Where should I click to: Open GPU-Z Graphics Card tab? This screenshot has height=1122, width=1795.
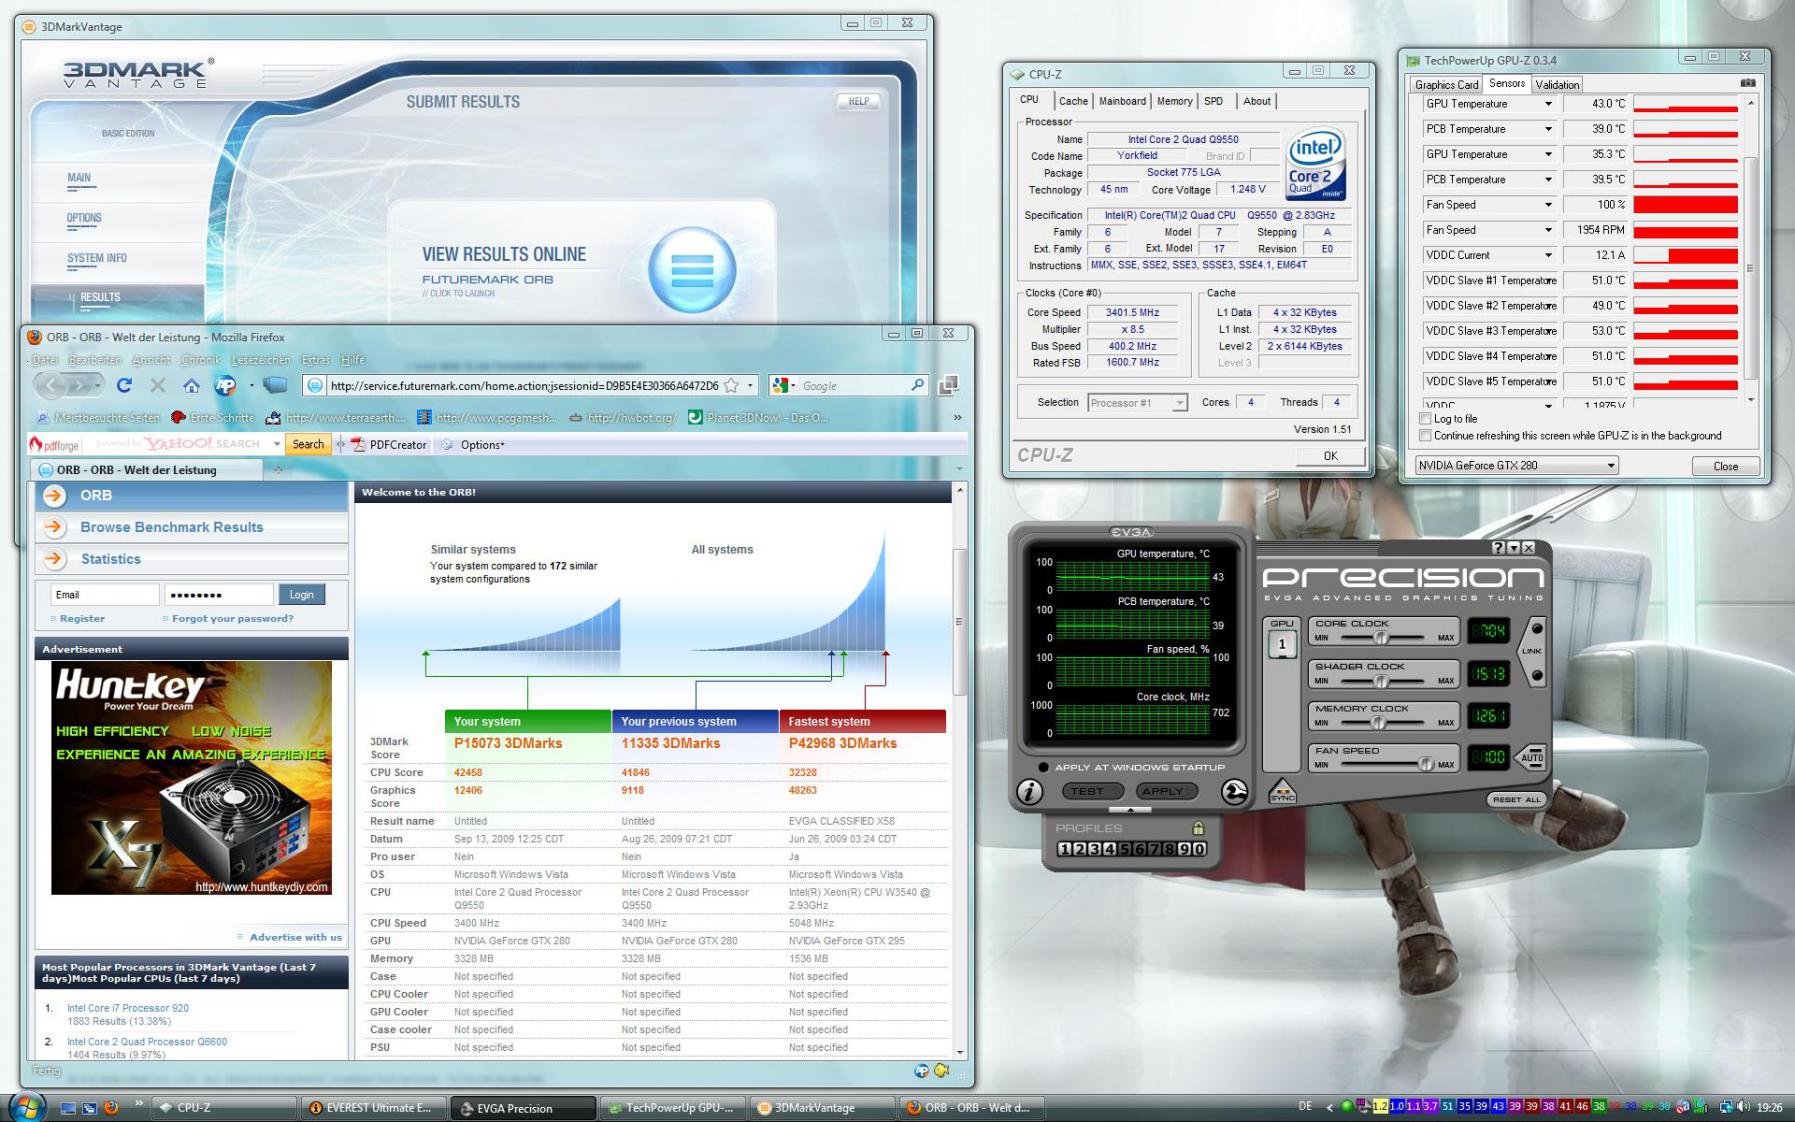1446,85
